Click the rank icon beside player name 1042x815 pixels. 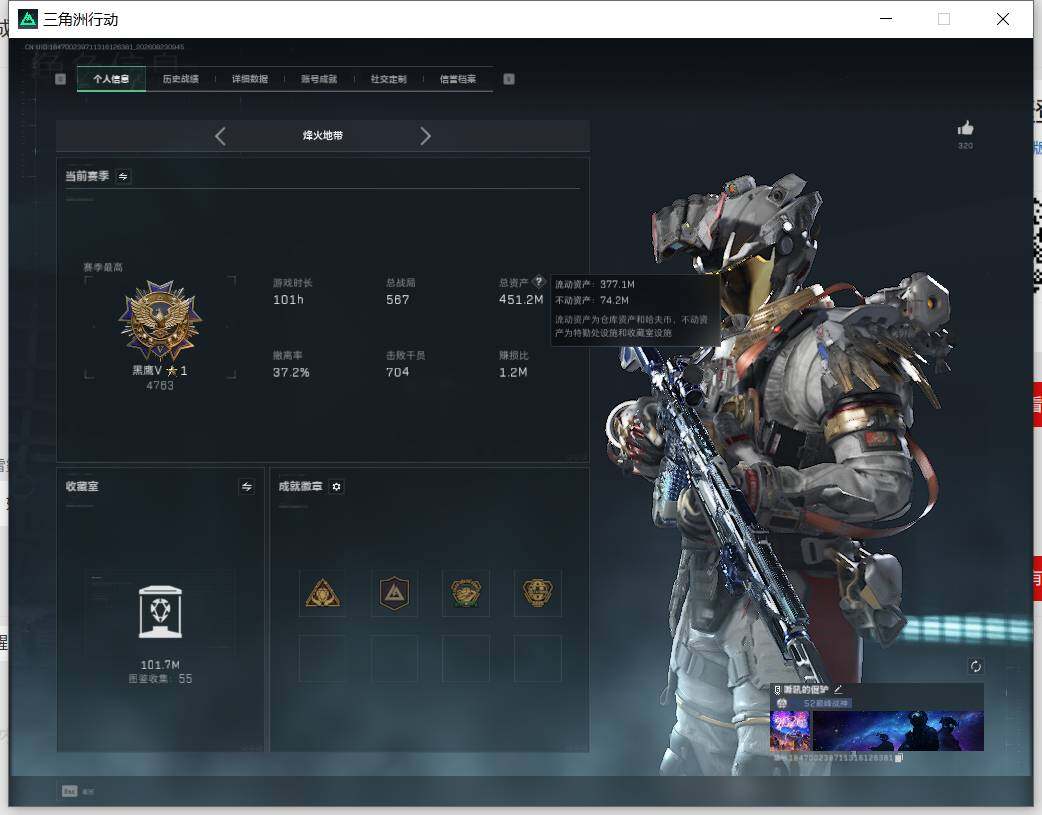[778, 690]
